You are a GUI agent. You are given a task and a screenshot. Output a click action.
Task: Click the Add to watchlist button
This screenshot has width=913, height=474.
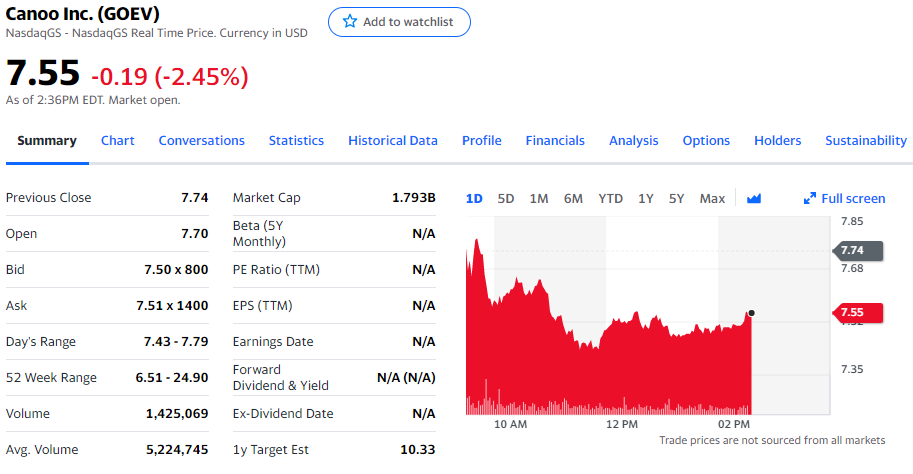tap(399, 22)
